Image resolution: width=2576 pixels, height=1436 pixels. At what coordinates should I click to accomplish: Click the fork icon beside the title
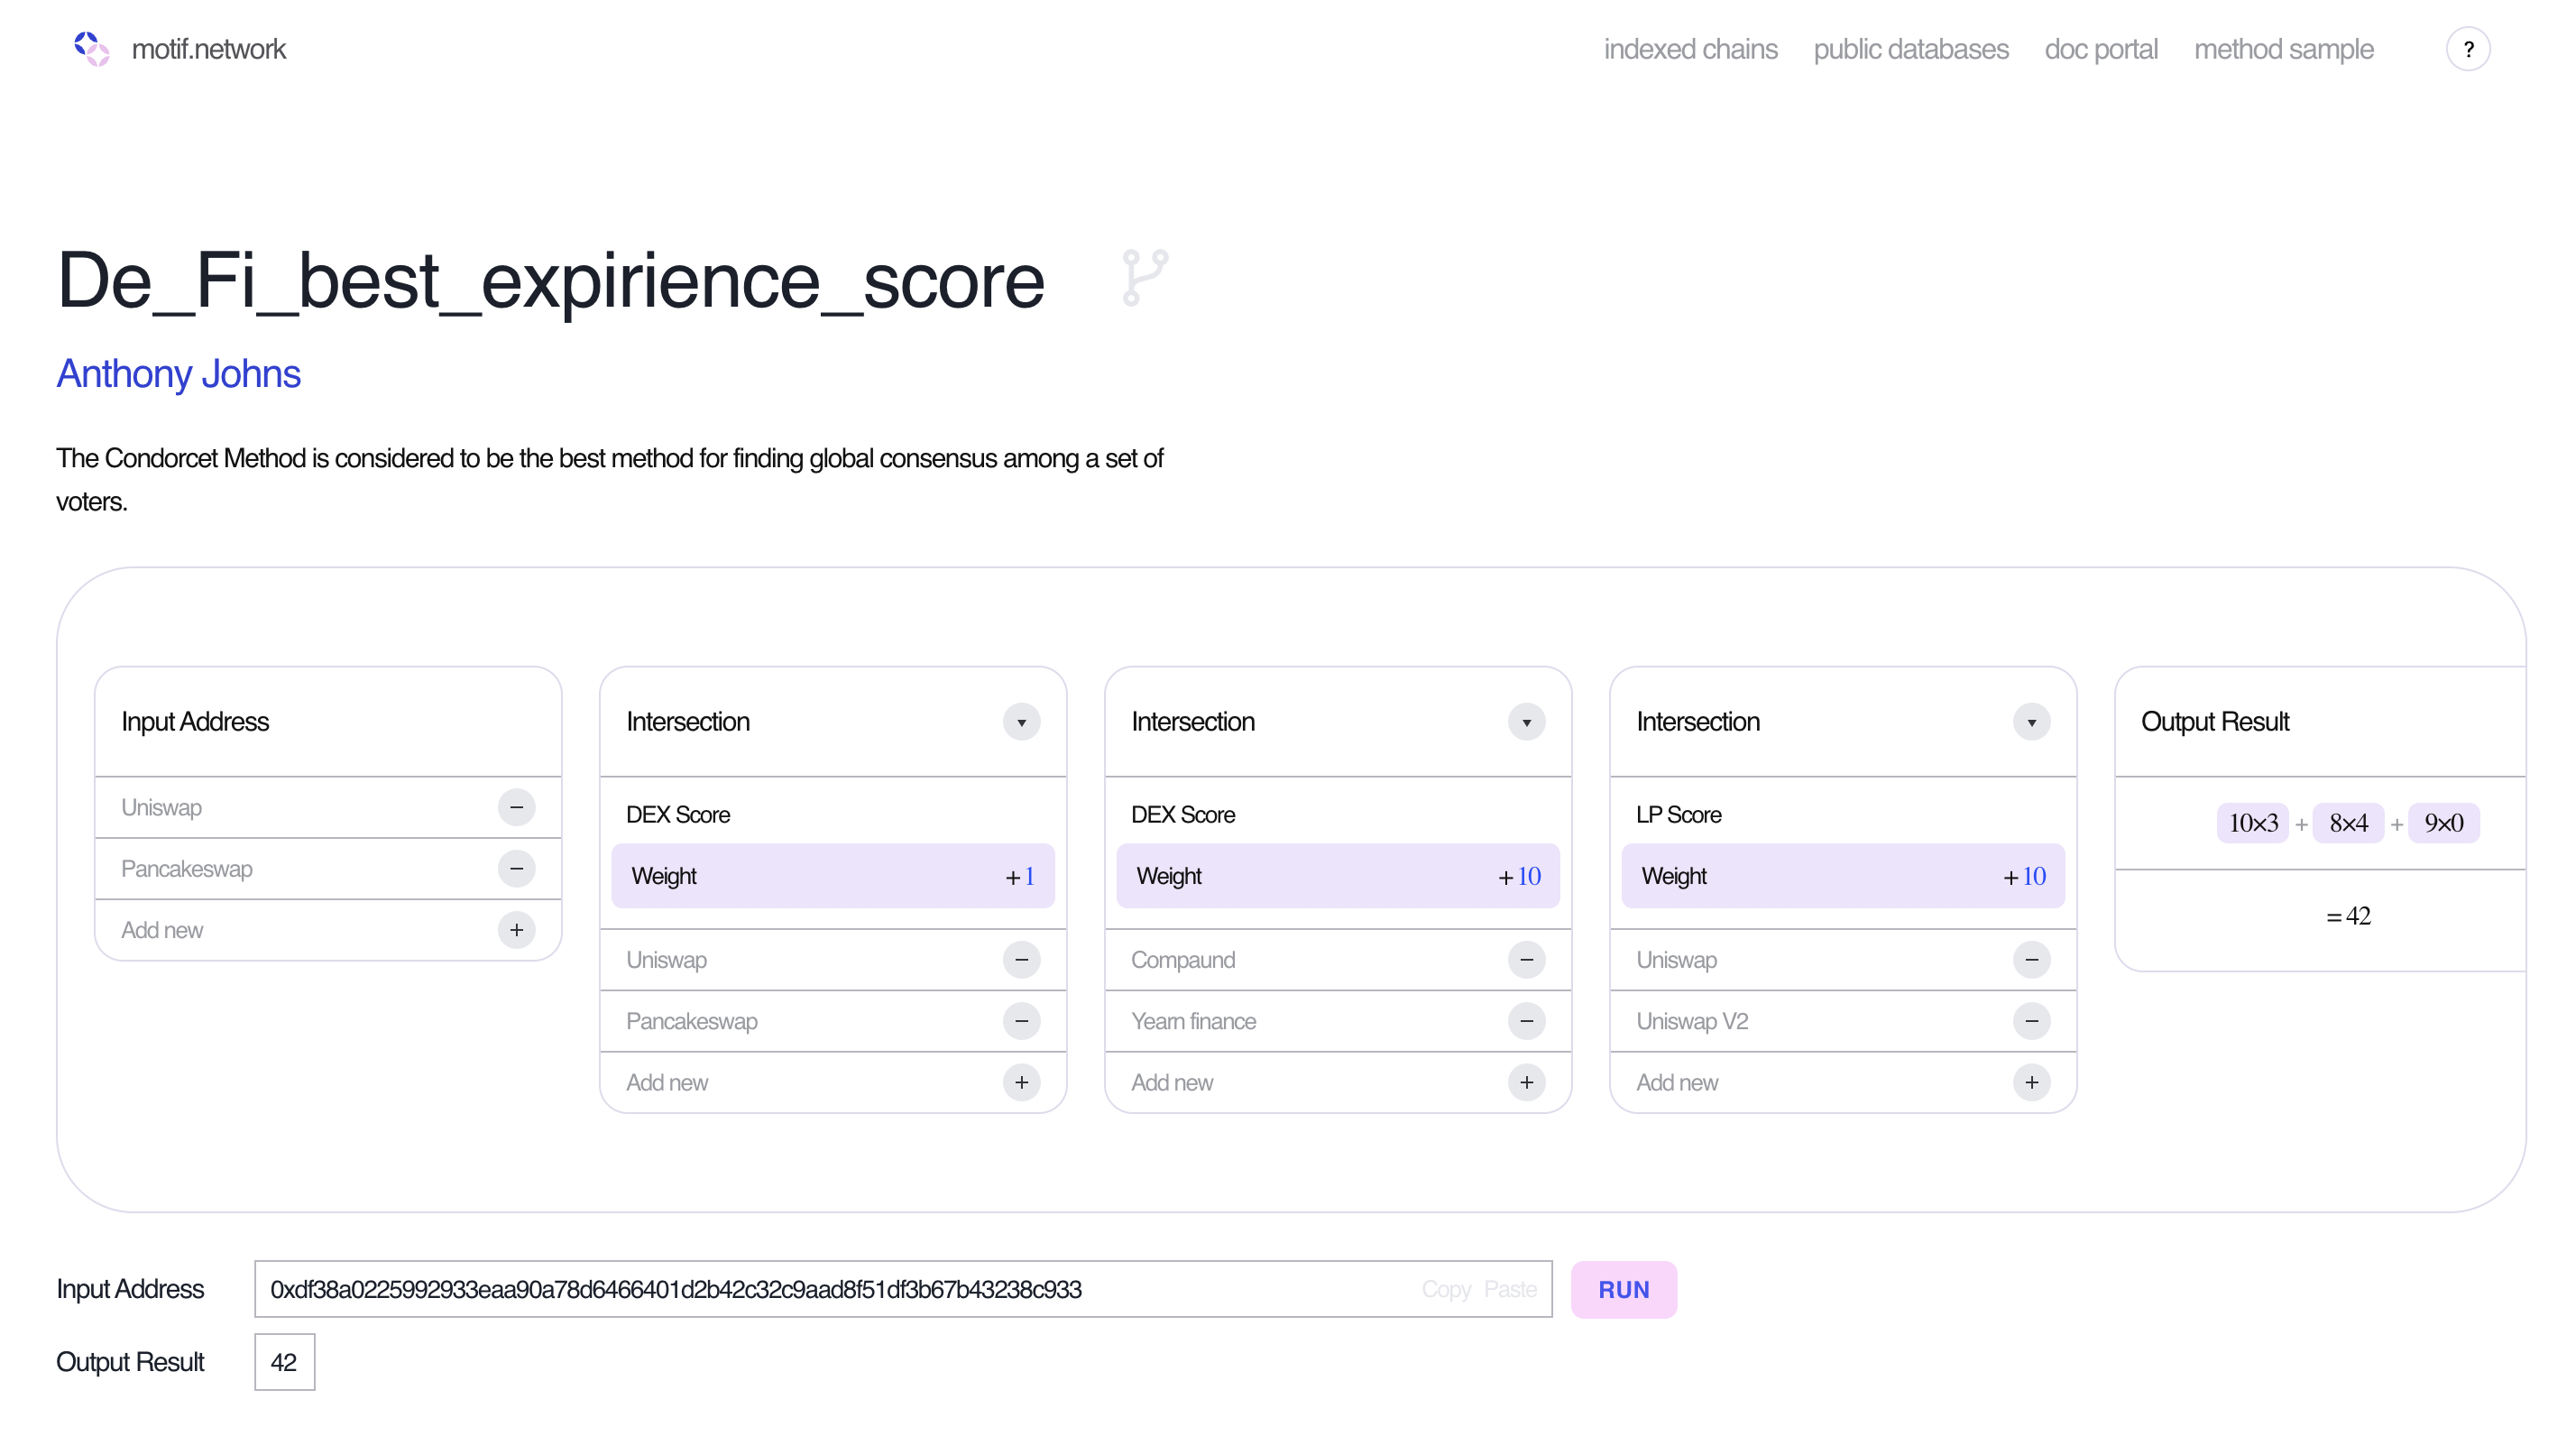tap(1144, 278)
